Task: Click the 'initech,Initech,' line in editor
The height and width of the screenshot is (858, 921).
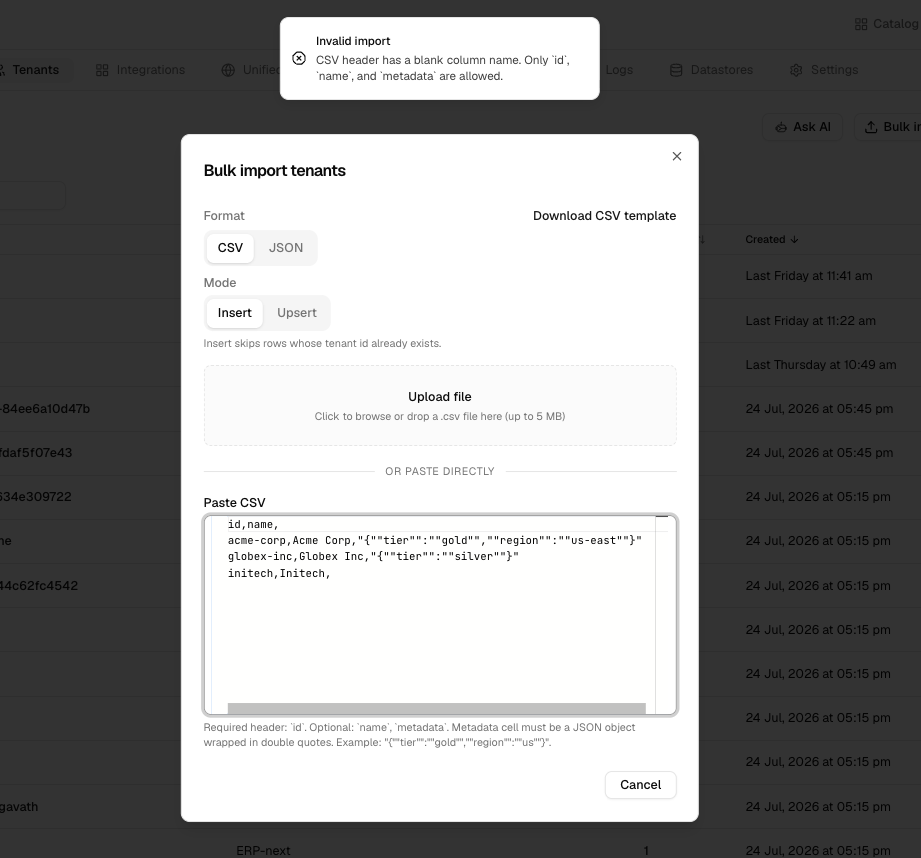Action: click(x=280, y=573)
